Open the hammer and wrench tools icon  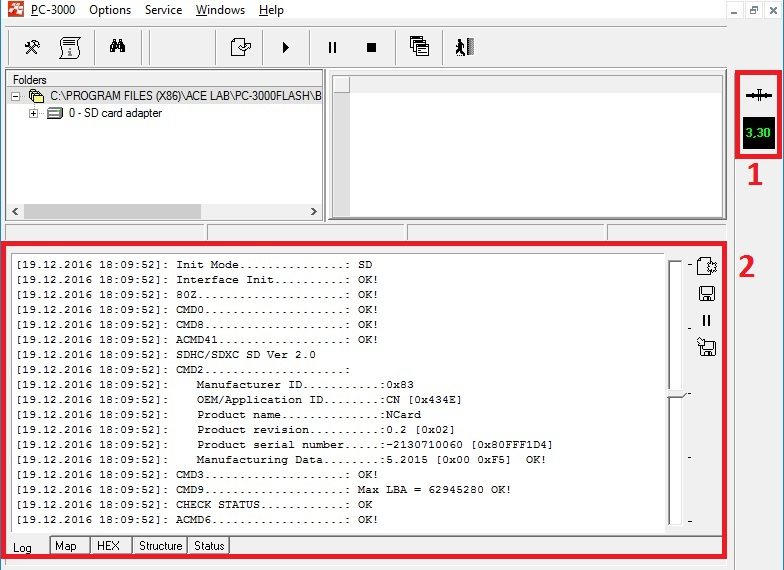[32, 48]
